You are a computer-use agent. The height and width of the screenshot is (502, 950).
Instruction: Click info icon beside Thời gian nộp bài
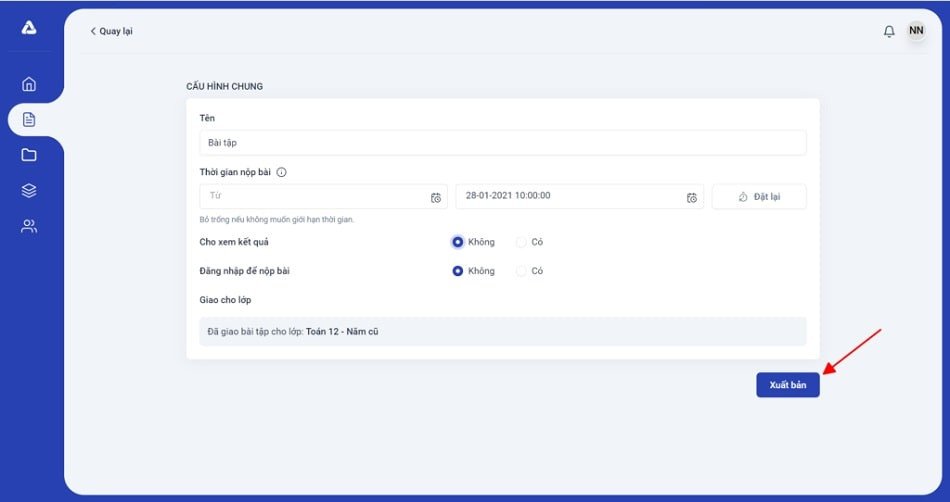pos(281,172)
